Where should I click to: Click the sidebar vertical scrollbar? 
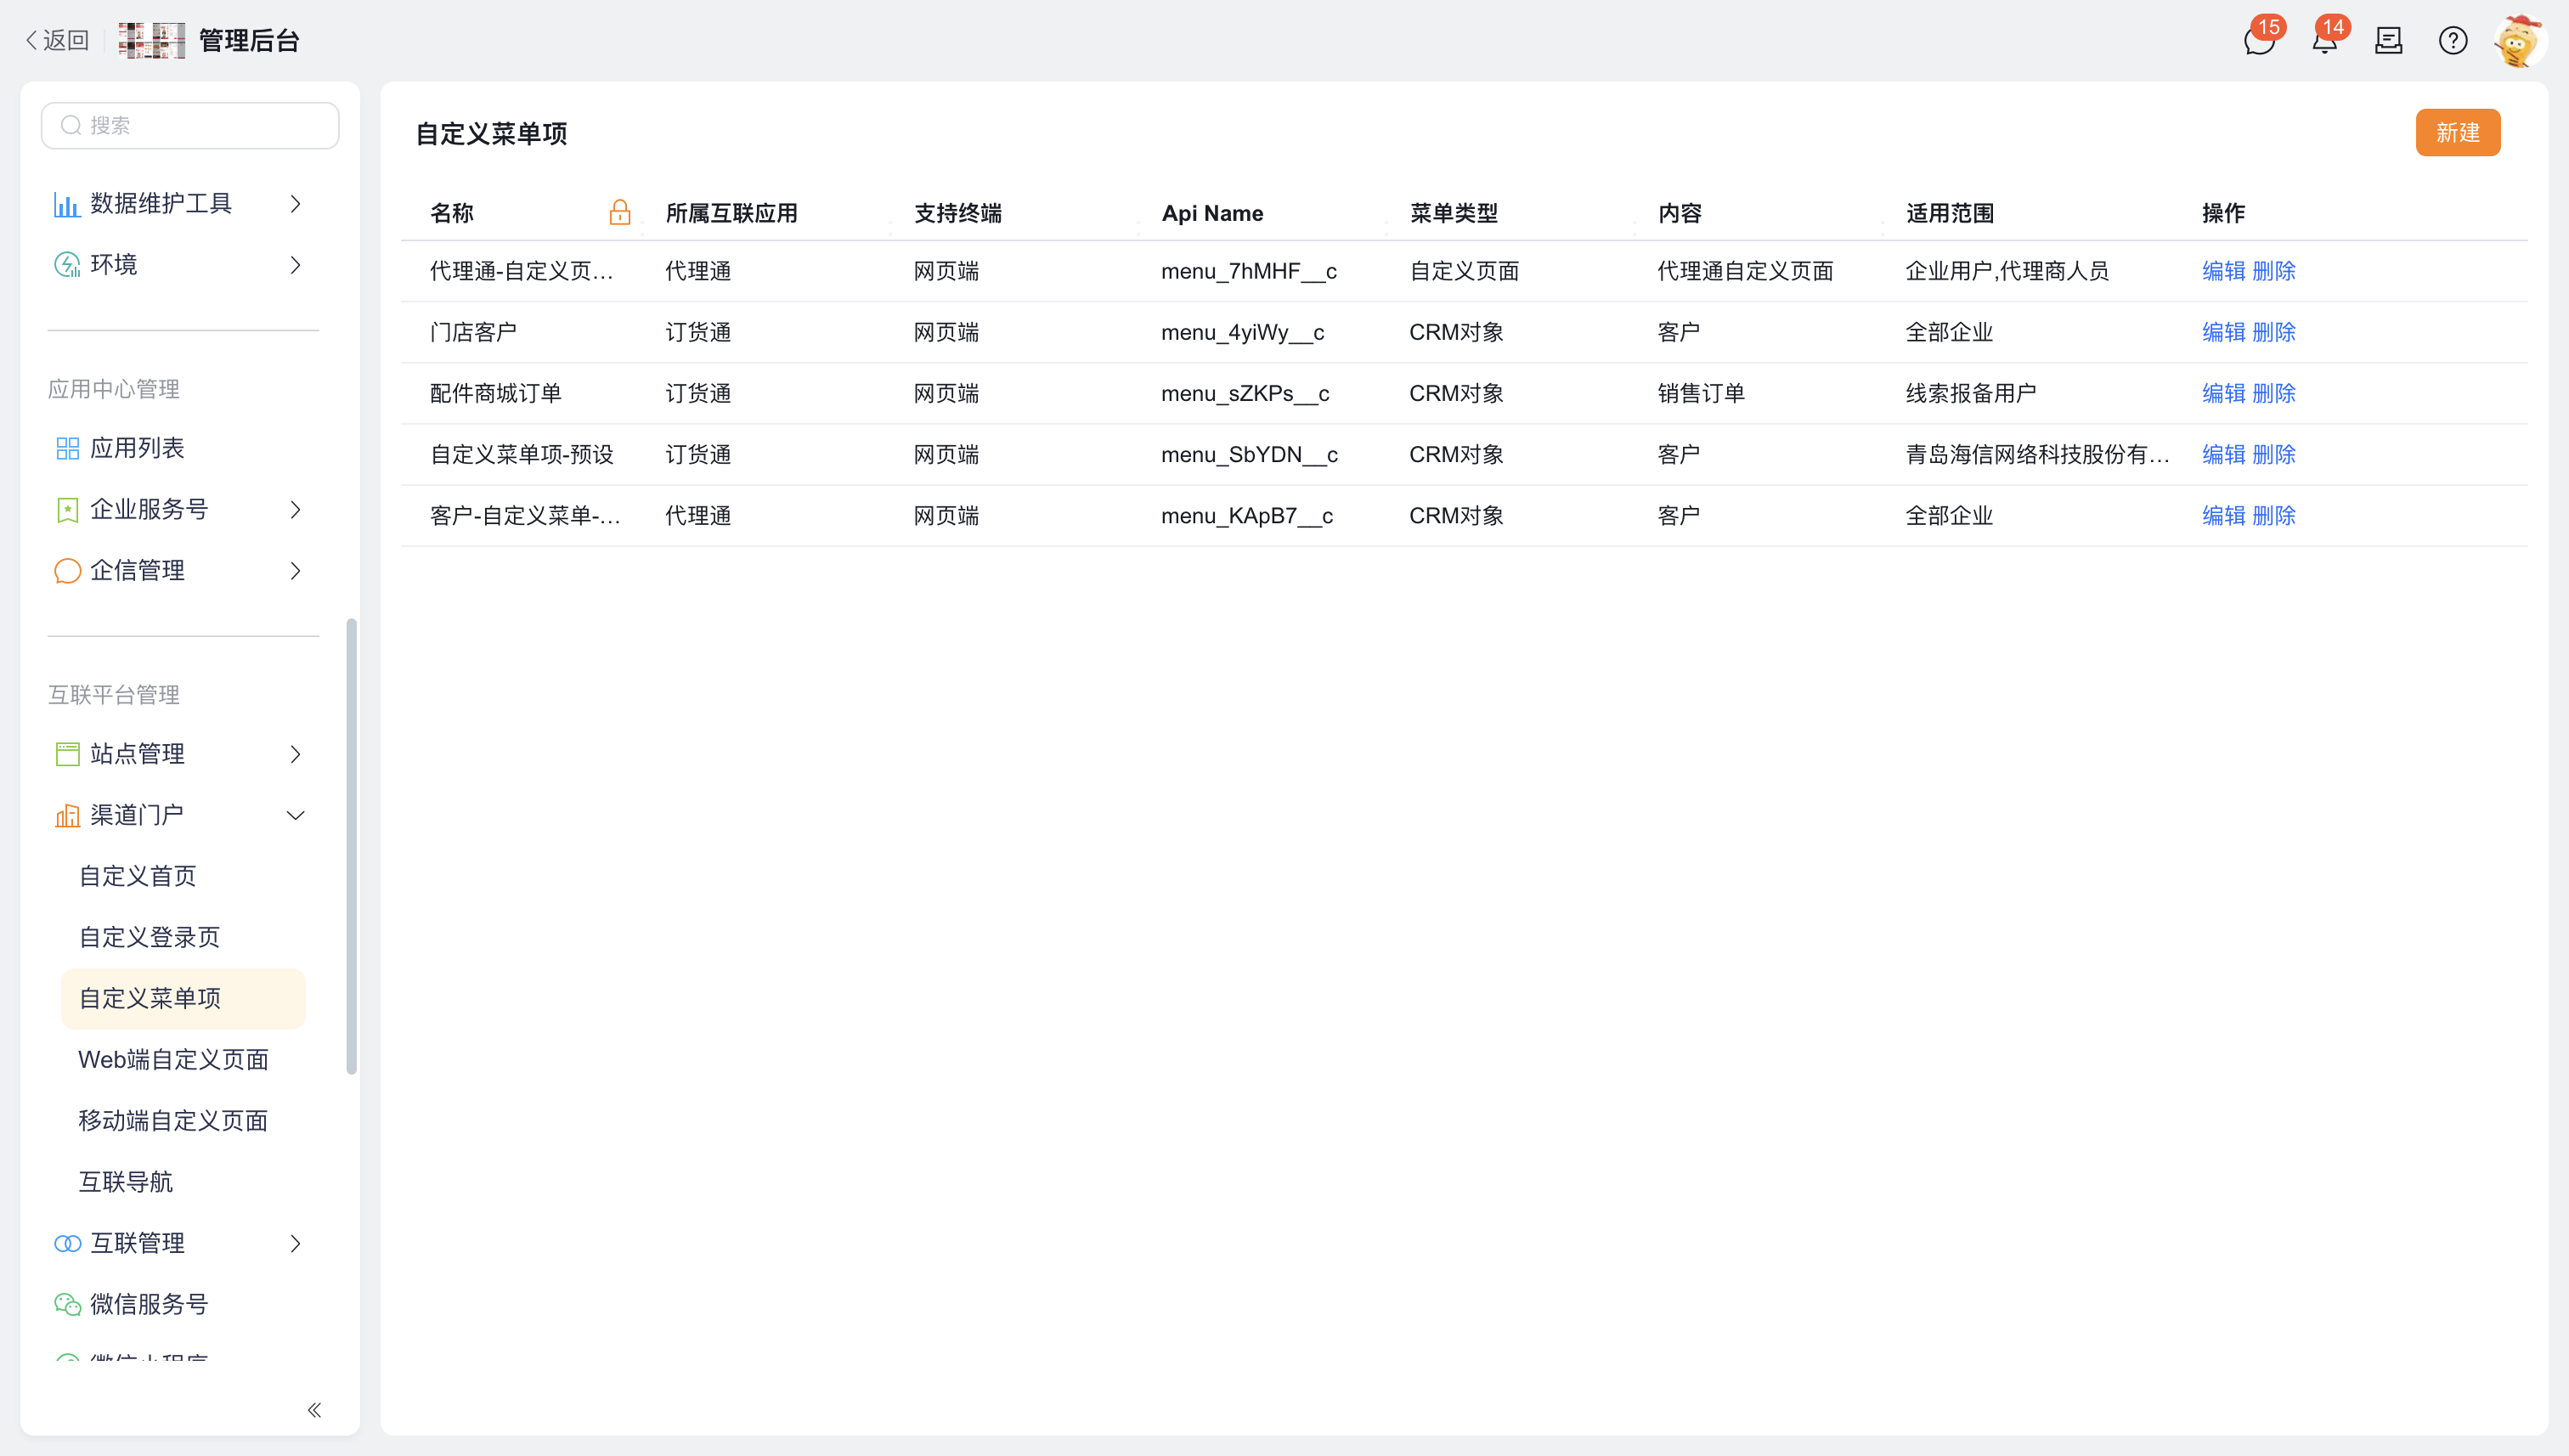point(351,846)
